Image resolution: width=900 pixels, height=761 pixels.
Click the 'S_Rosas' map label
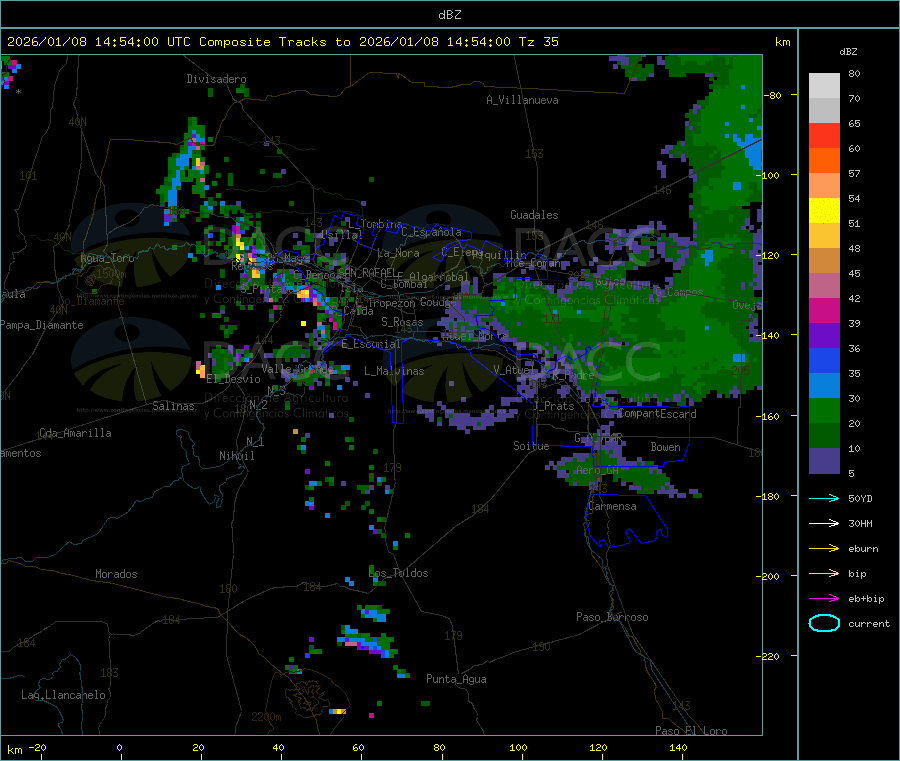click(x=402, y=322)
